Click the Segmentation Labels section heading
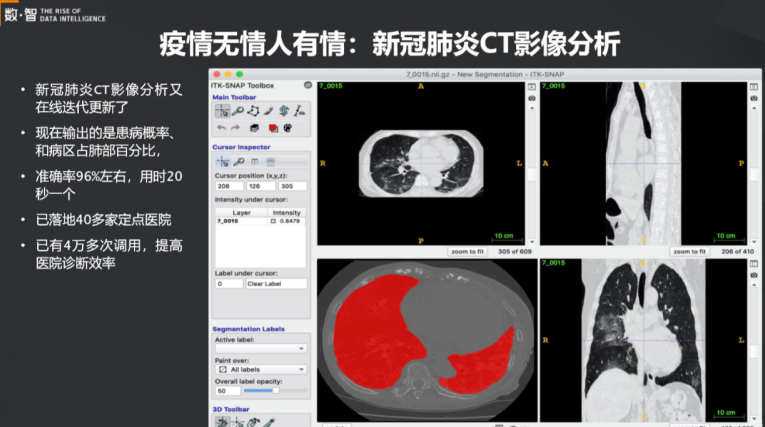Image resolution: width=765 pixels, height=427 pixels. click(x=248, y=329)
